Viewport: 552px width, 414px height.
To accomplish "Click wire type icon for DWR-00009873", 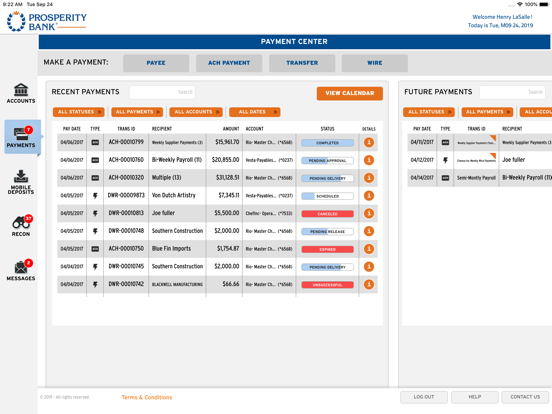I will coord(95,196).
